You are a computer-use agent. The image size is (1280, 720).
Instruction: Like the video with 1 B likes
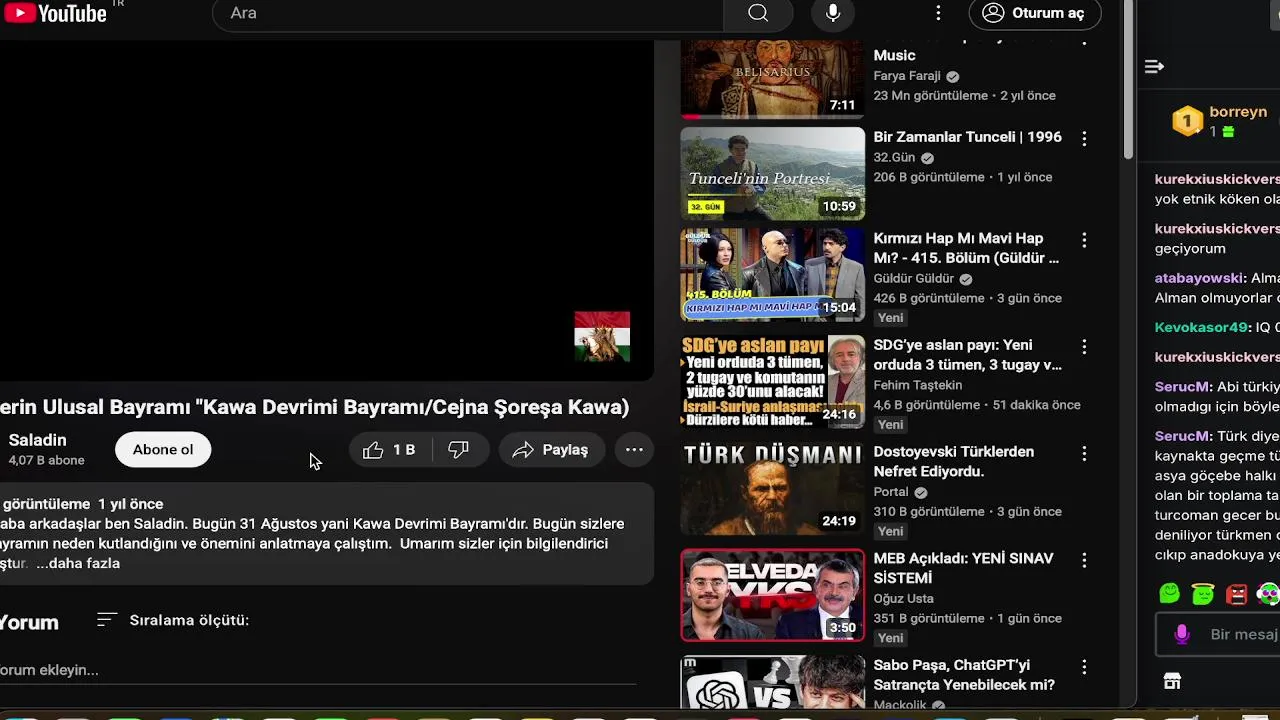[389, 450]
